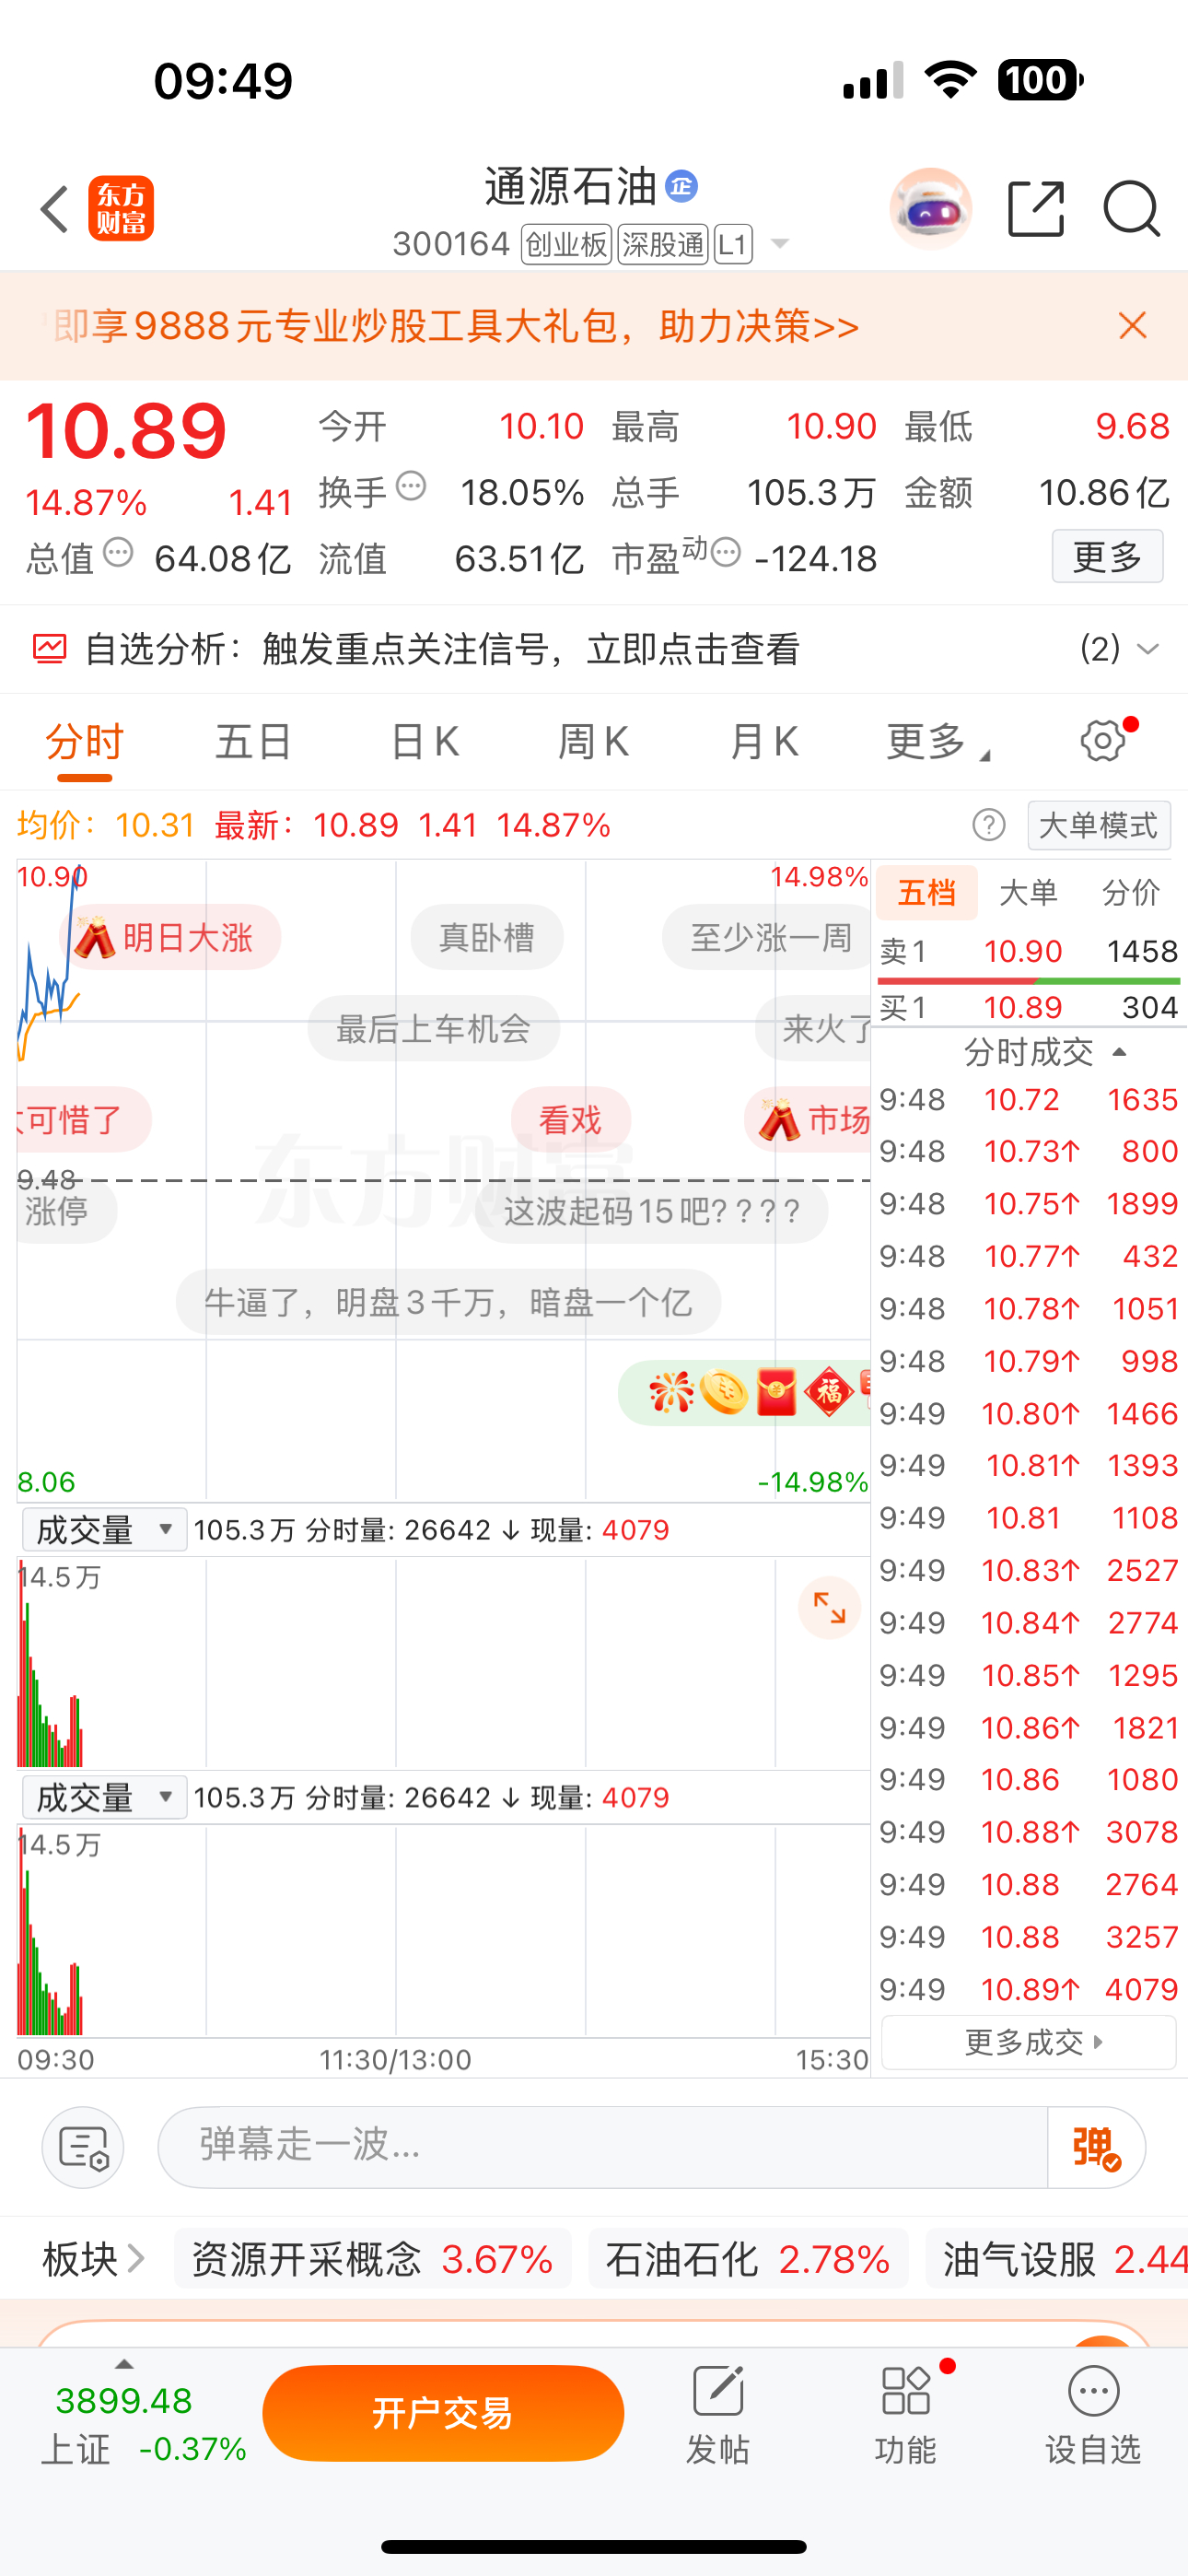Screen dimensions: 1188x2576
Task: Select the 大单 tab
Action: click(1028, 892)
